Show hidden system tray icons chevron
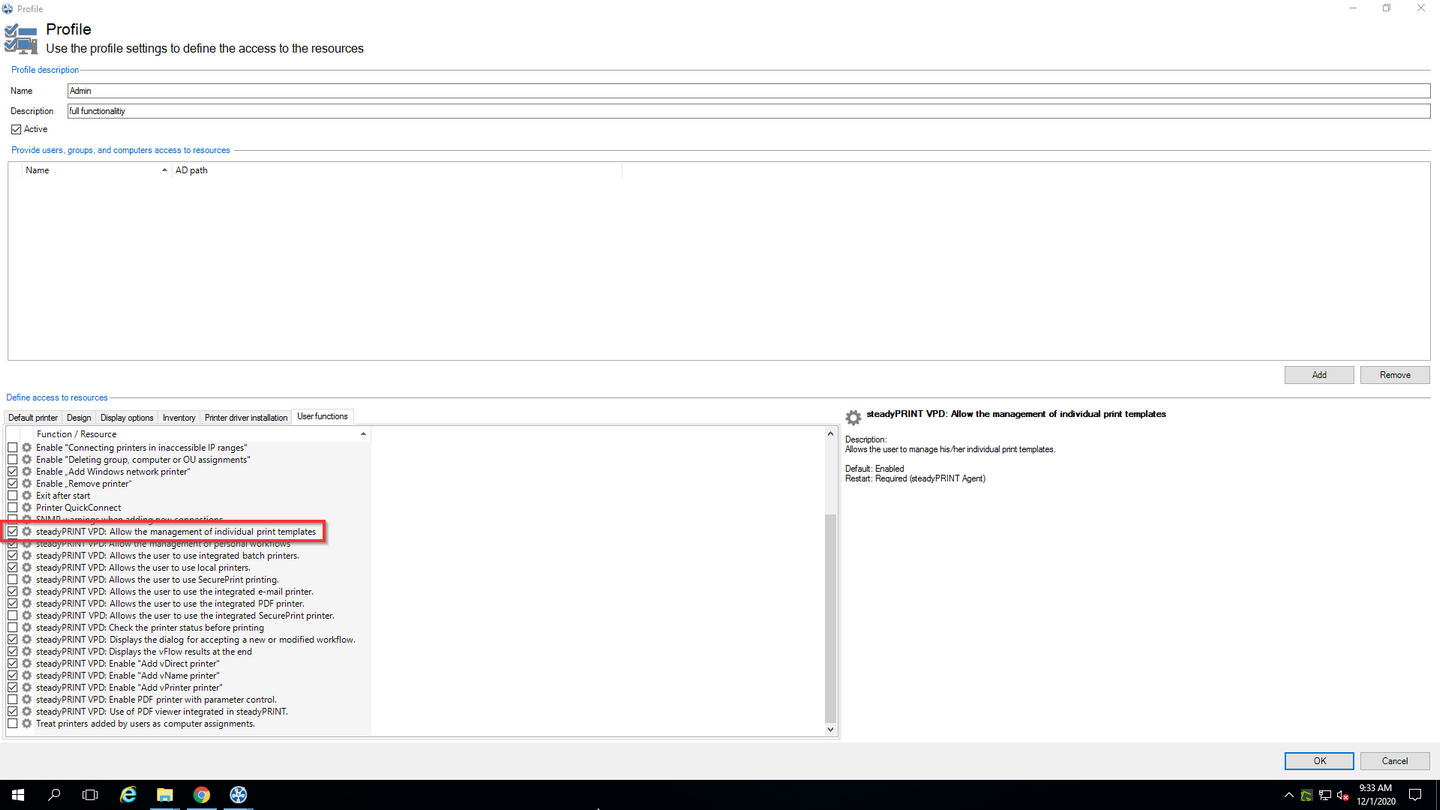 [x=1288, y=796]
